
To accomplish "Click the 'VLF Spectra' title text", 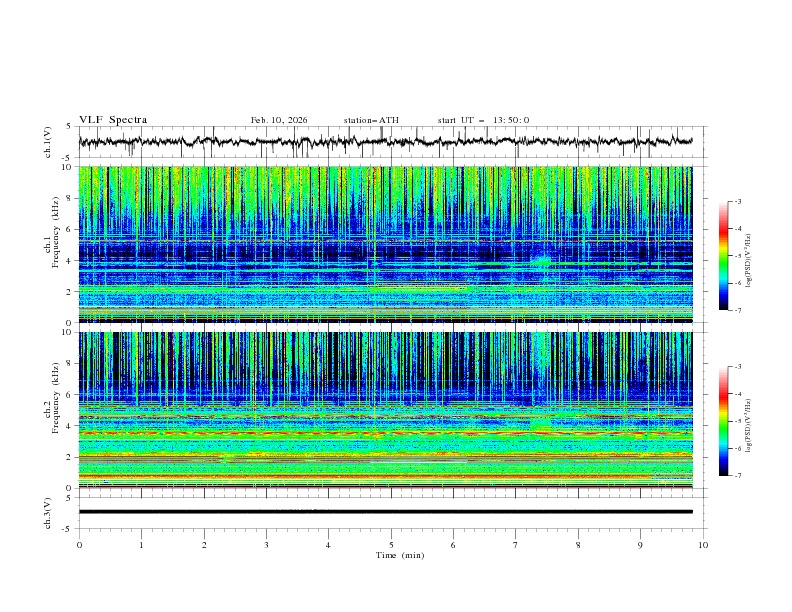I will click(113, 120).
